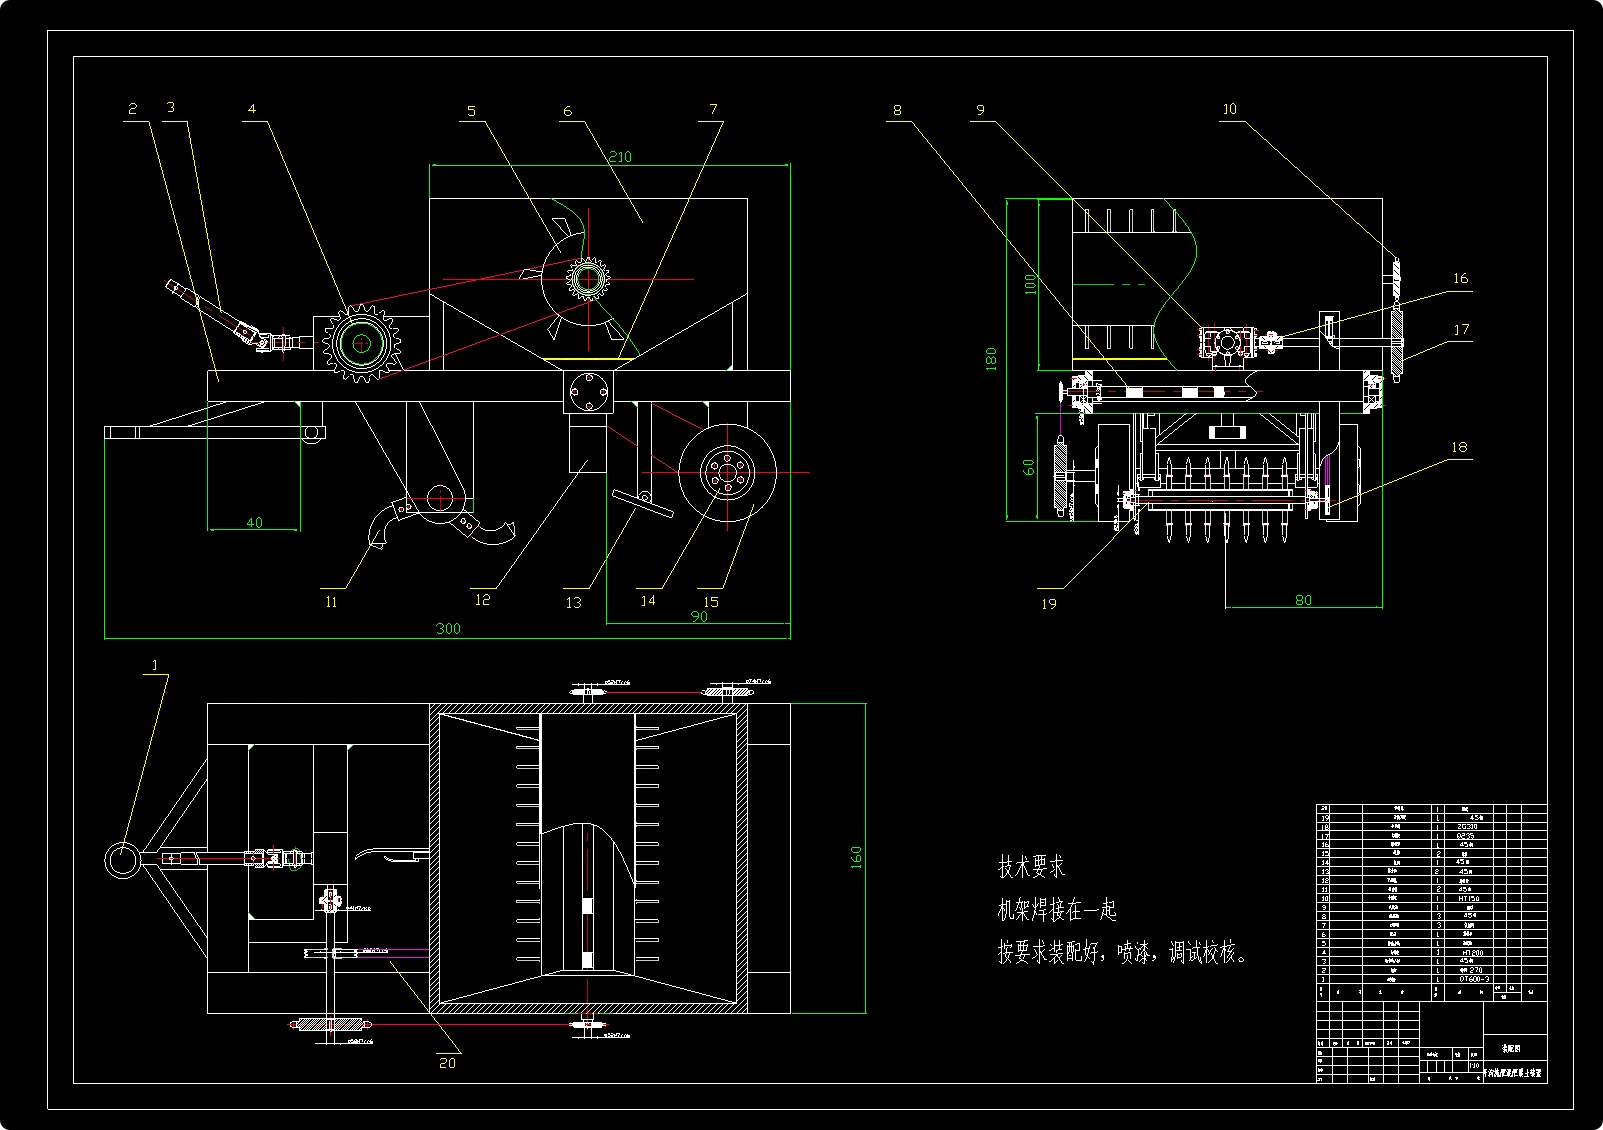Click part callout number 10 in the rear view

(x=1229, y=109)
